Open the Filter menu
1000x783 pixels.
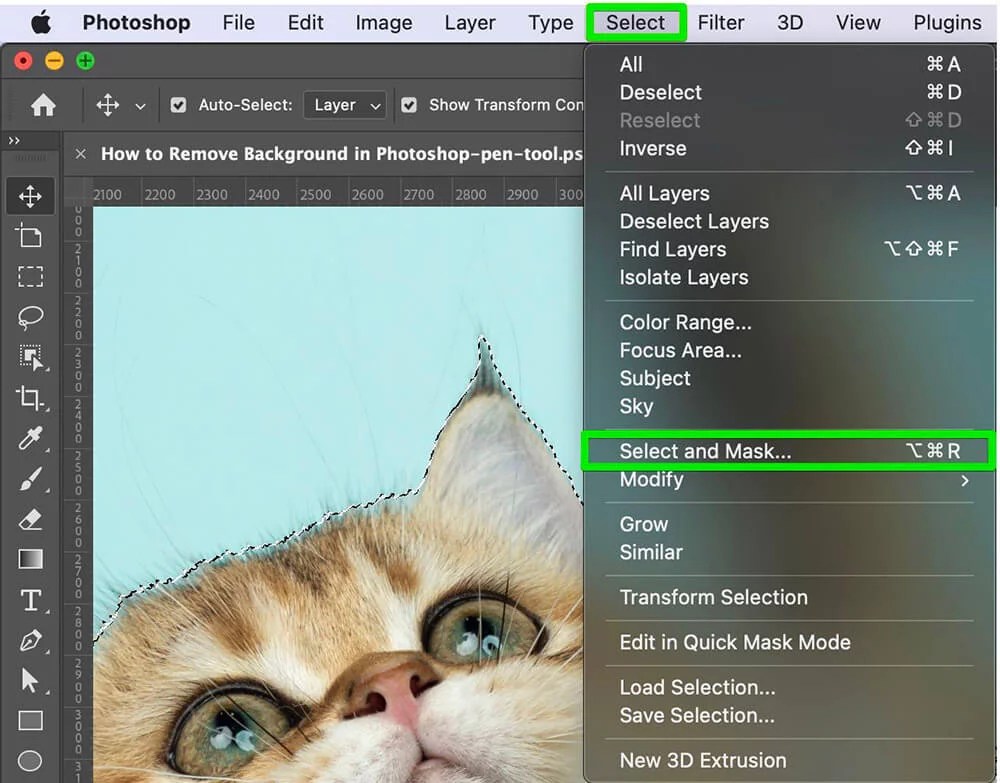721,22
